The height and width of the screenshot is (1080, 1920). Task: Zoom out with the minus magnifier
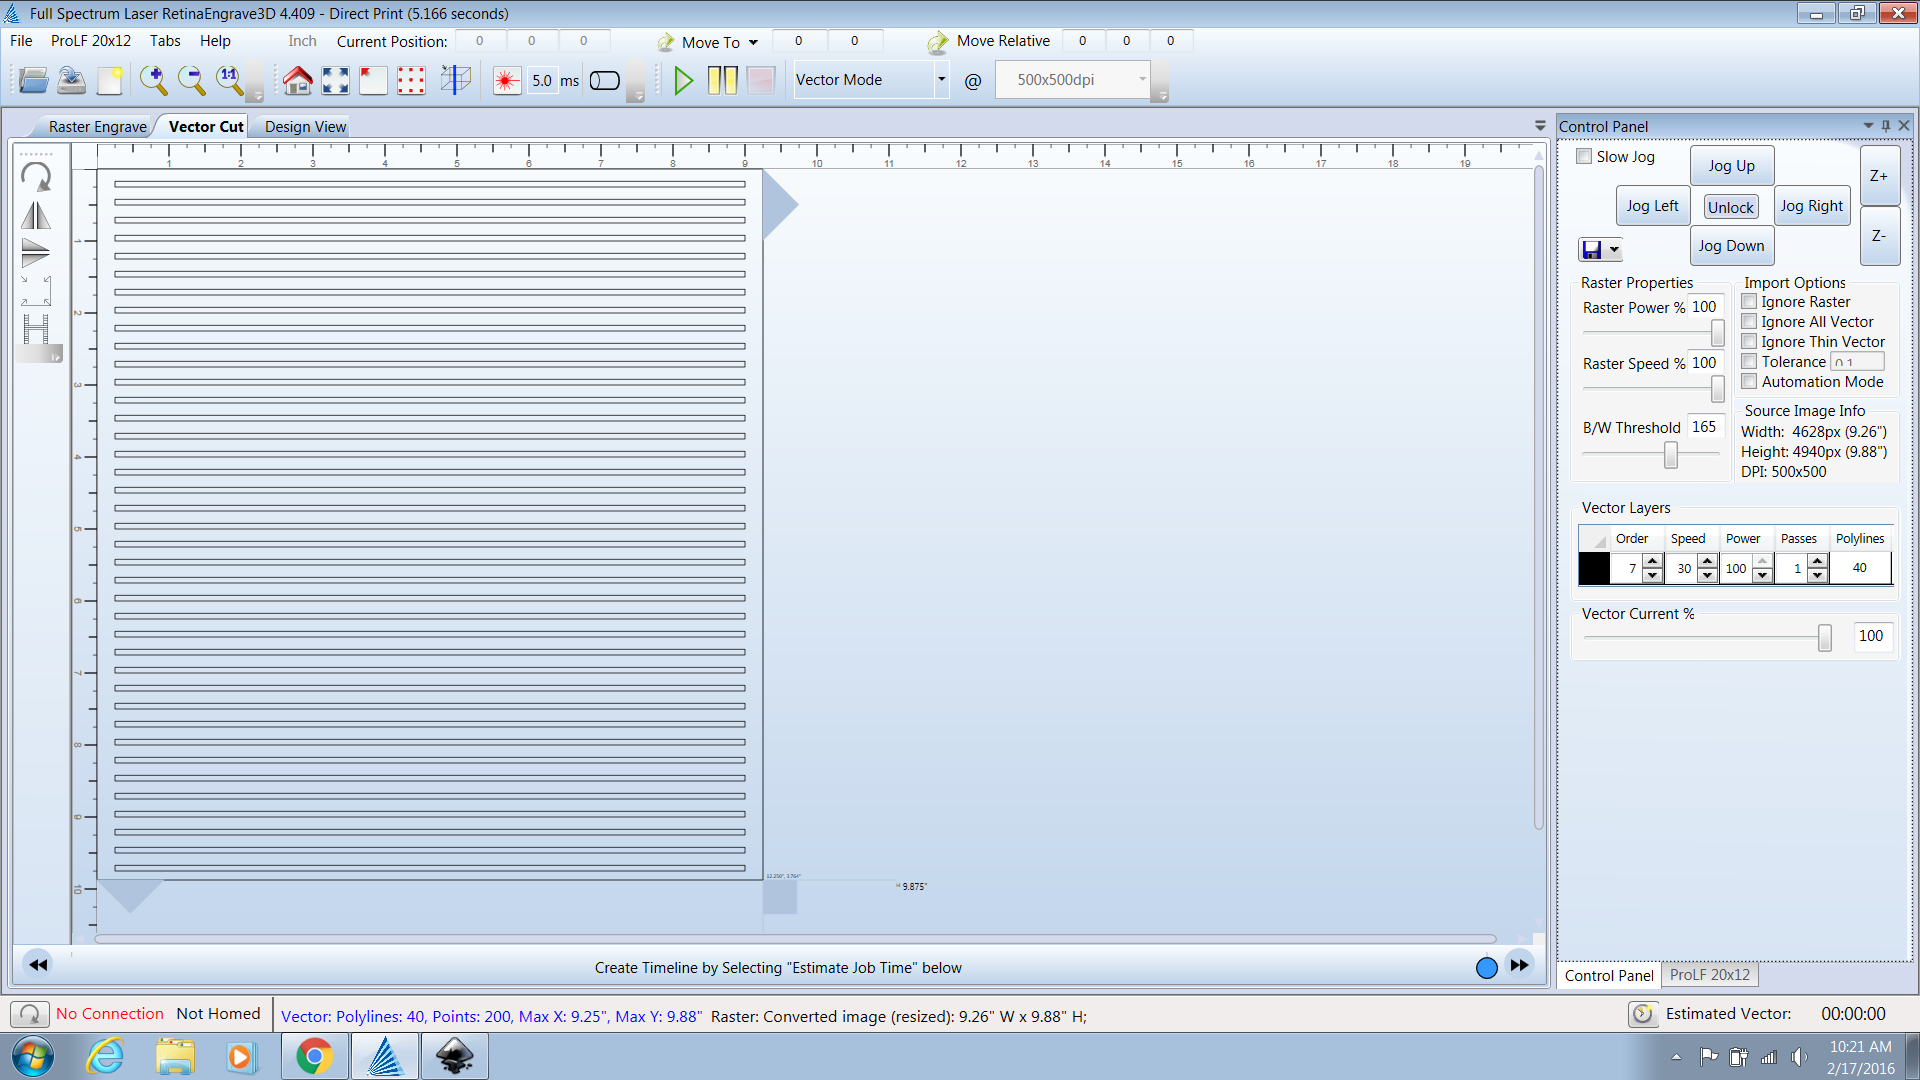(x=191, y=80)
